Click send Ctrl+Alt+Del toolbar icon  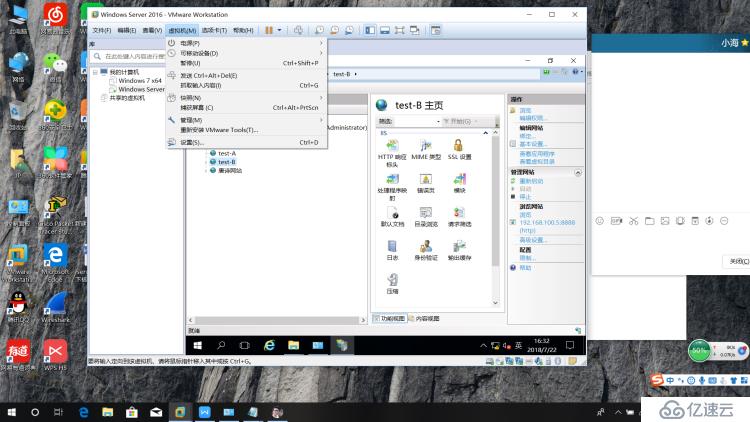point(298,30)
